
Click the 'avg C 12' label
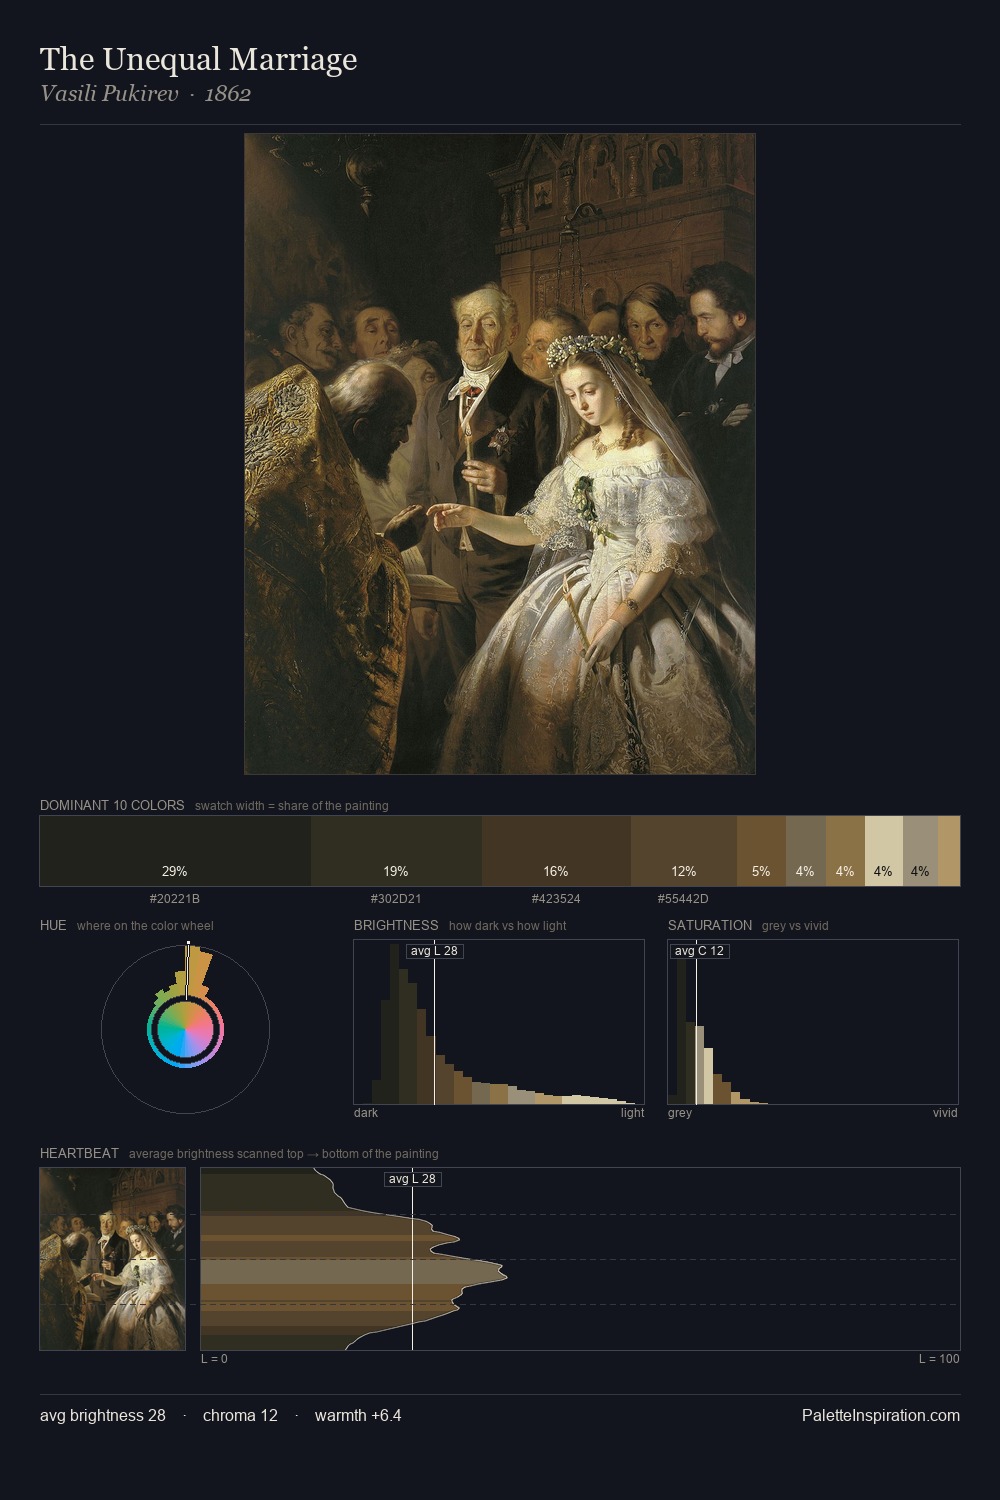[x=699, y=951]
